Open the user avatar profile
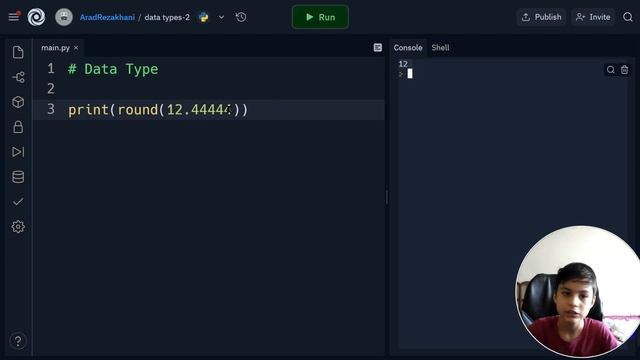This screenshot has width=640, height=360. [64, 17]
